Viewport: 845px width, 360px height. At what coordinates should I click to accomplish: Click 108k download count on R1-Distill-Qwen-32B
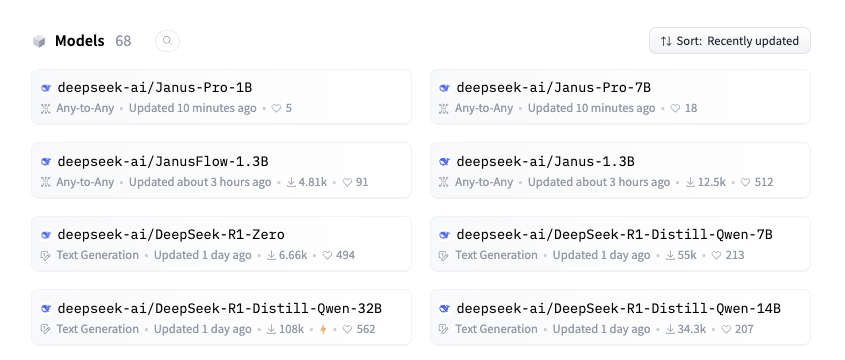click(292, 329)
